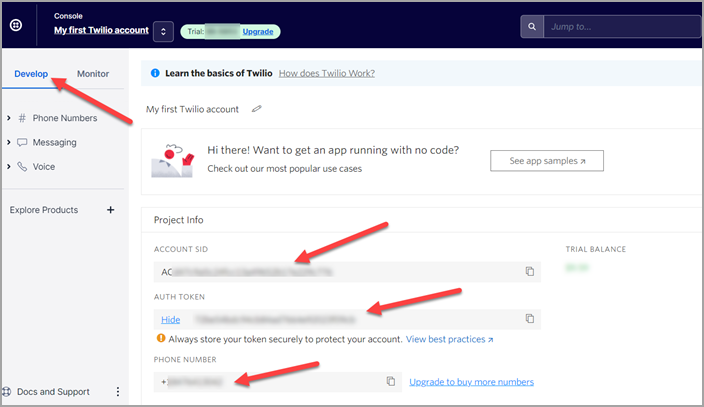Viewport: 704px width, 407px height.
Task: Click the Learn the basics of Twilio text
Action: (219, 73)
